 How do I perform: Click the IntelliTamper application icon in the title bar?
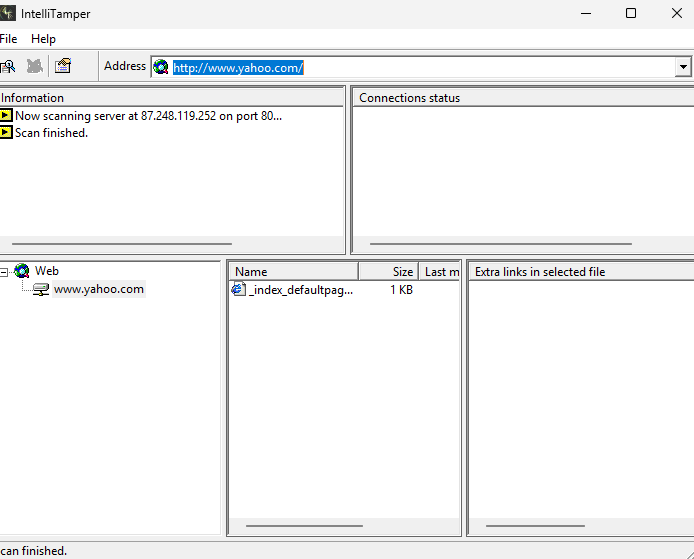(8, 13)
